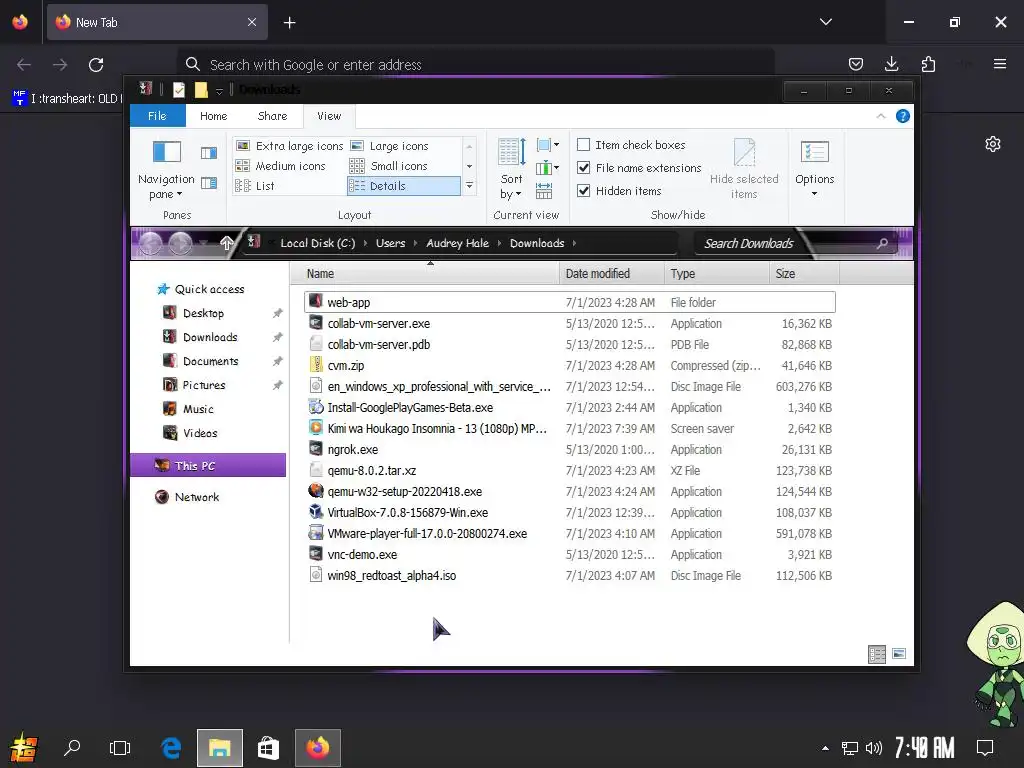Open Firefox Extensions puzzle icon
This screenshot has width=1024, height=768.
pyautogui.click(x=928, y=64)
